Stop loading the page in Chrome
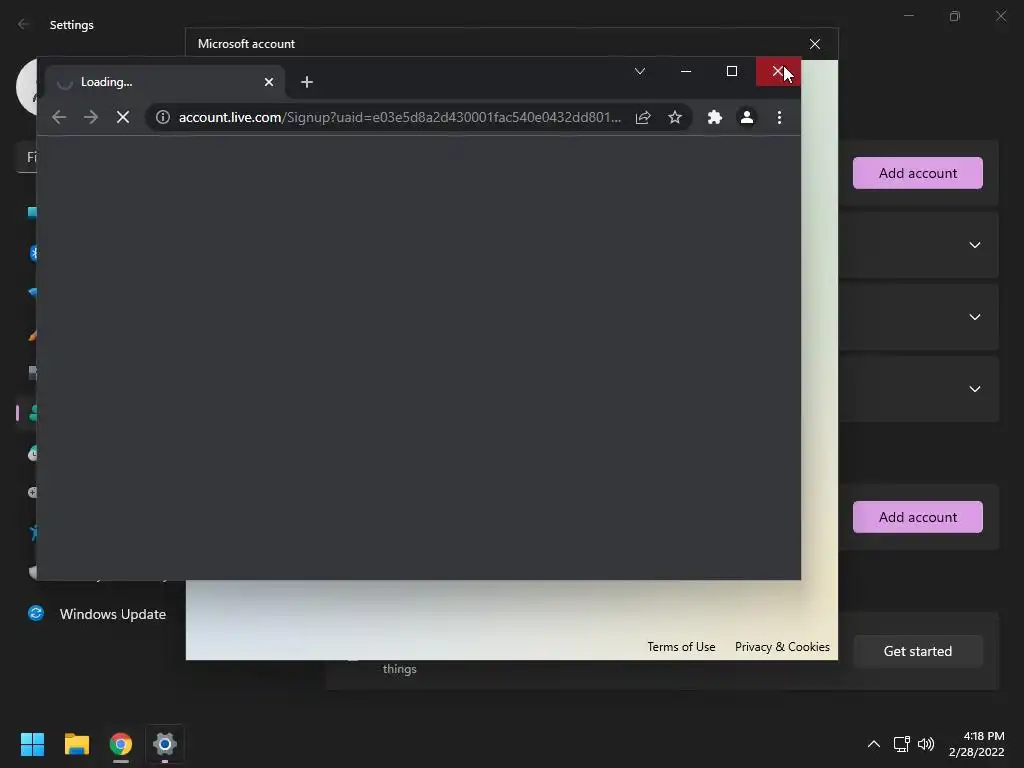 point(123,117)
